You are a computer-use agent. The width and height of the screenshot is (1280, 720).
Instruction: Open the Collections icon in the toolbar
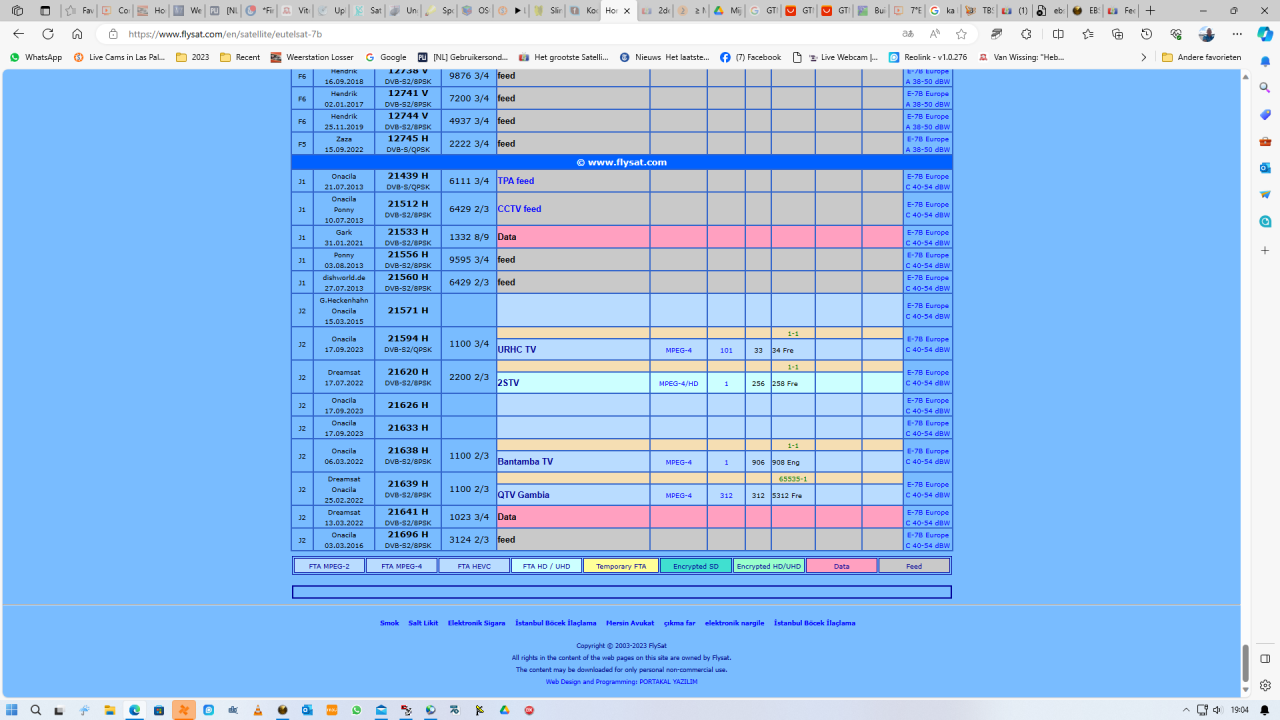pos(1117,34)
